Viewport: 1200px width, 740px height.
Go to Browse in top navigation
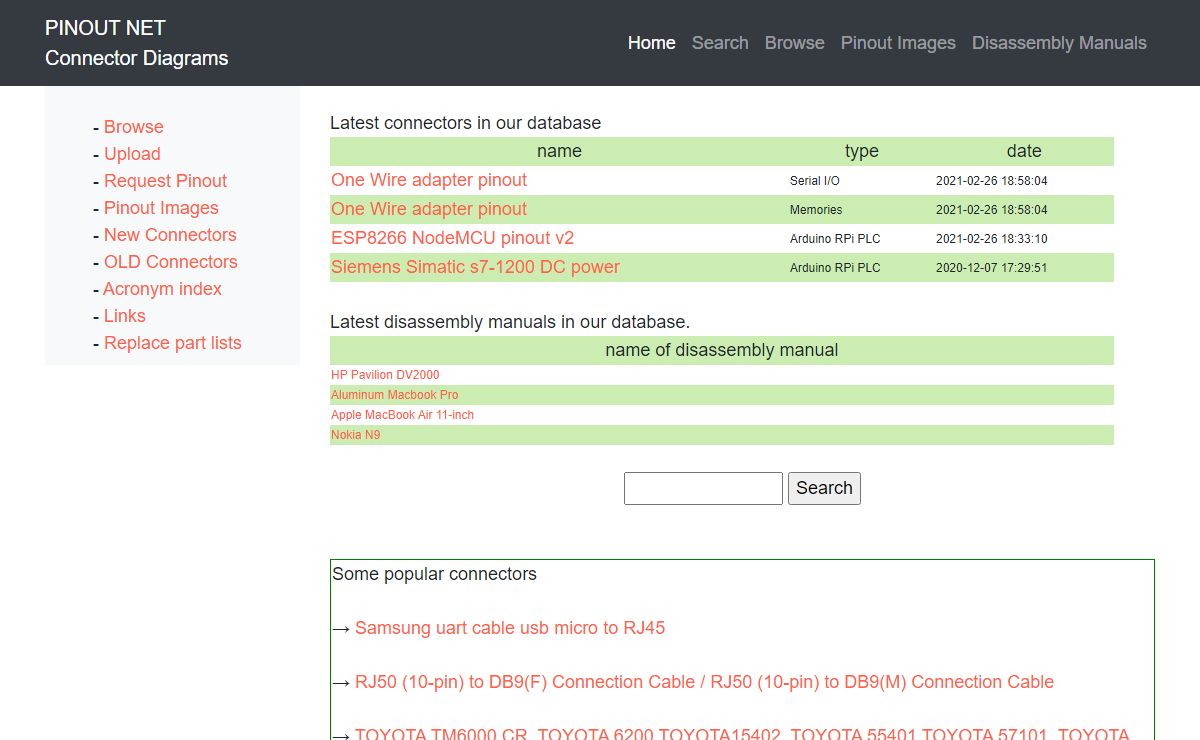click(x=795, y=43)
